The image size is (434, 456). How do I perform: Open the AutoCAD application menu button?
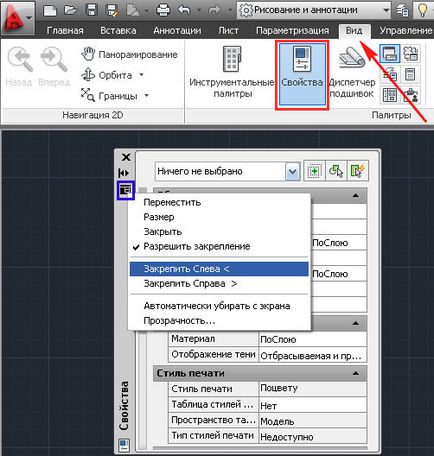click(x=18, y=18)
